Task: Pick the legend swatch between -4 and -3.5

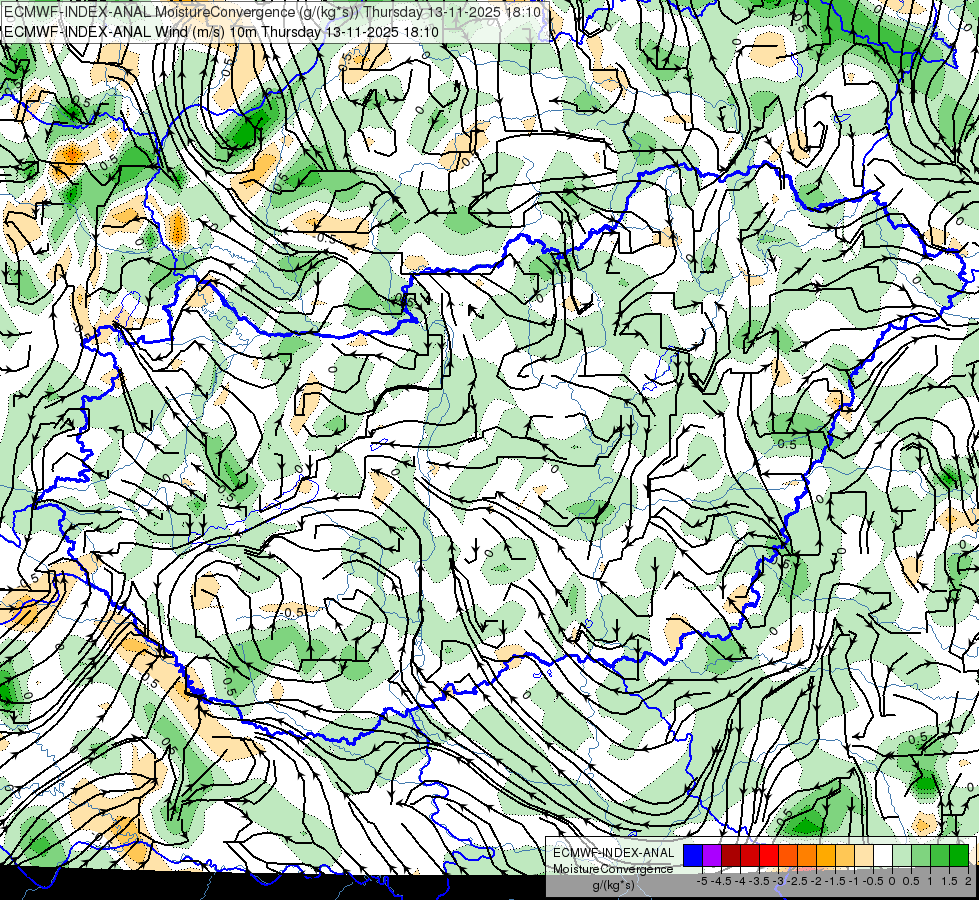Action: coord(750,856)
